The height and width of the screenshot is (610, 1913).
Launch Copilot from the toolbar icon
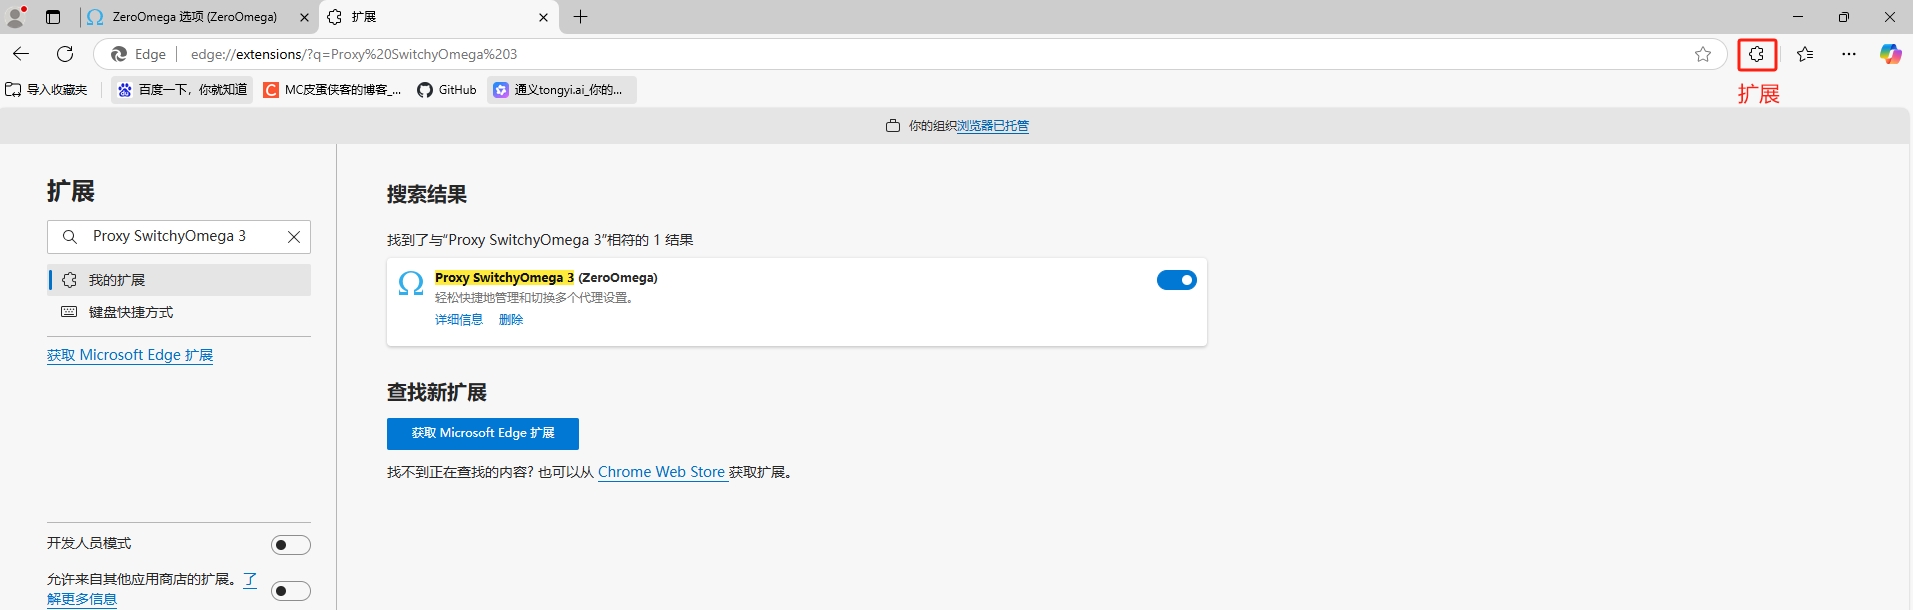pos(1890,54)
